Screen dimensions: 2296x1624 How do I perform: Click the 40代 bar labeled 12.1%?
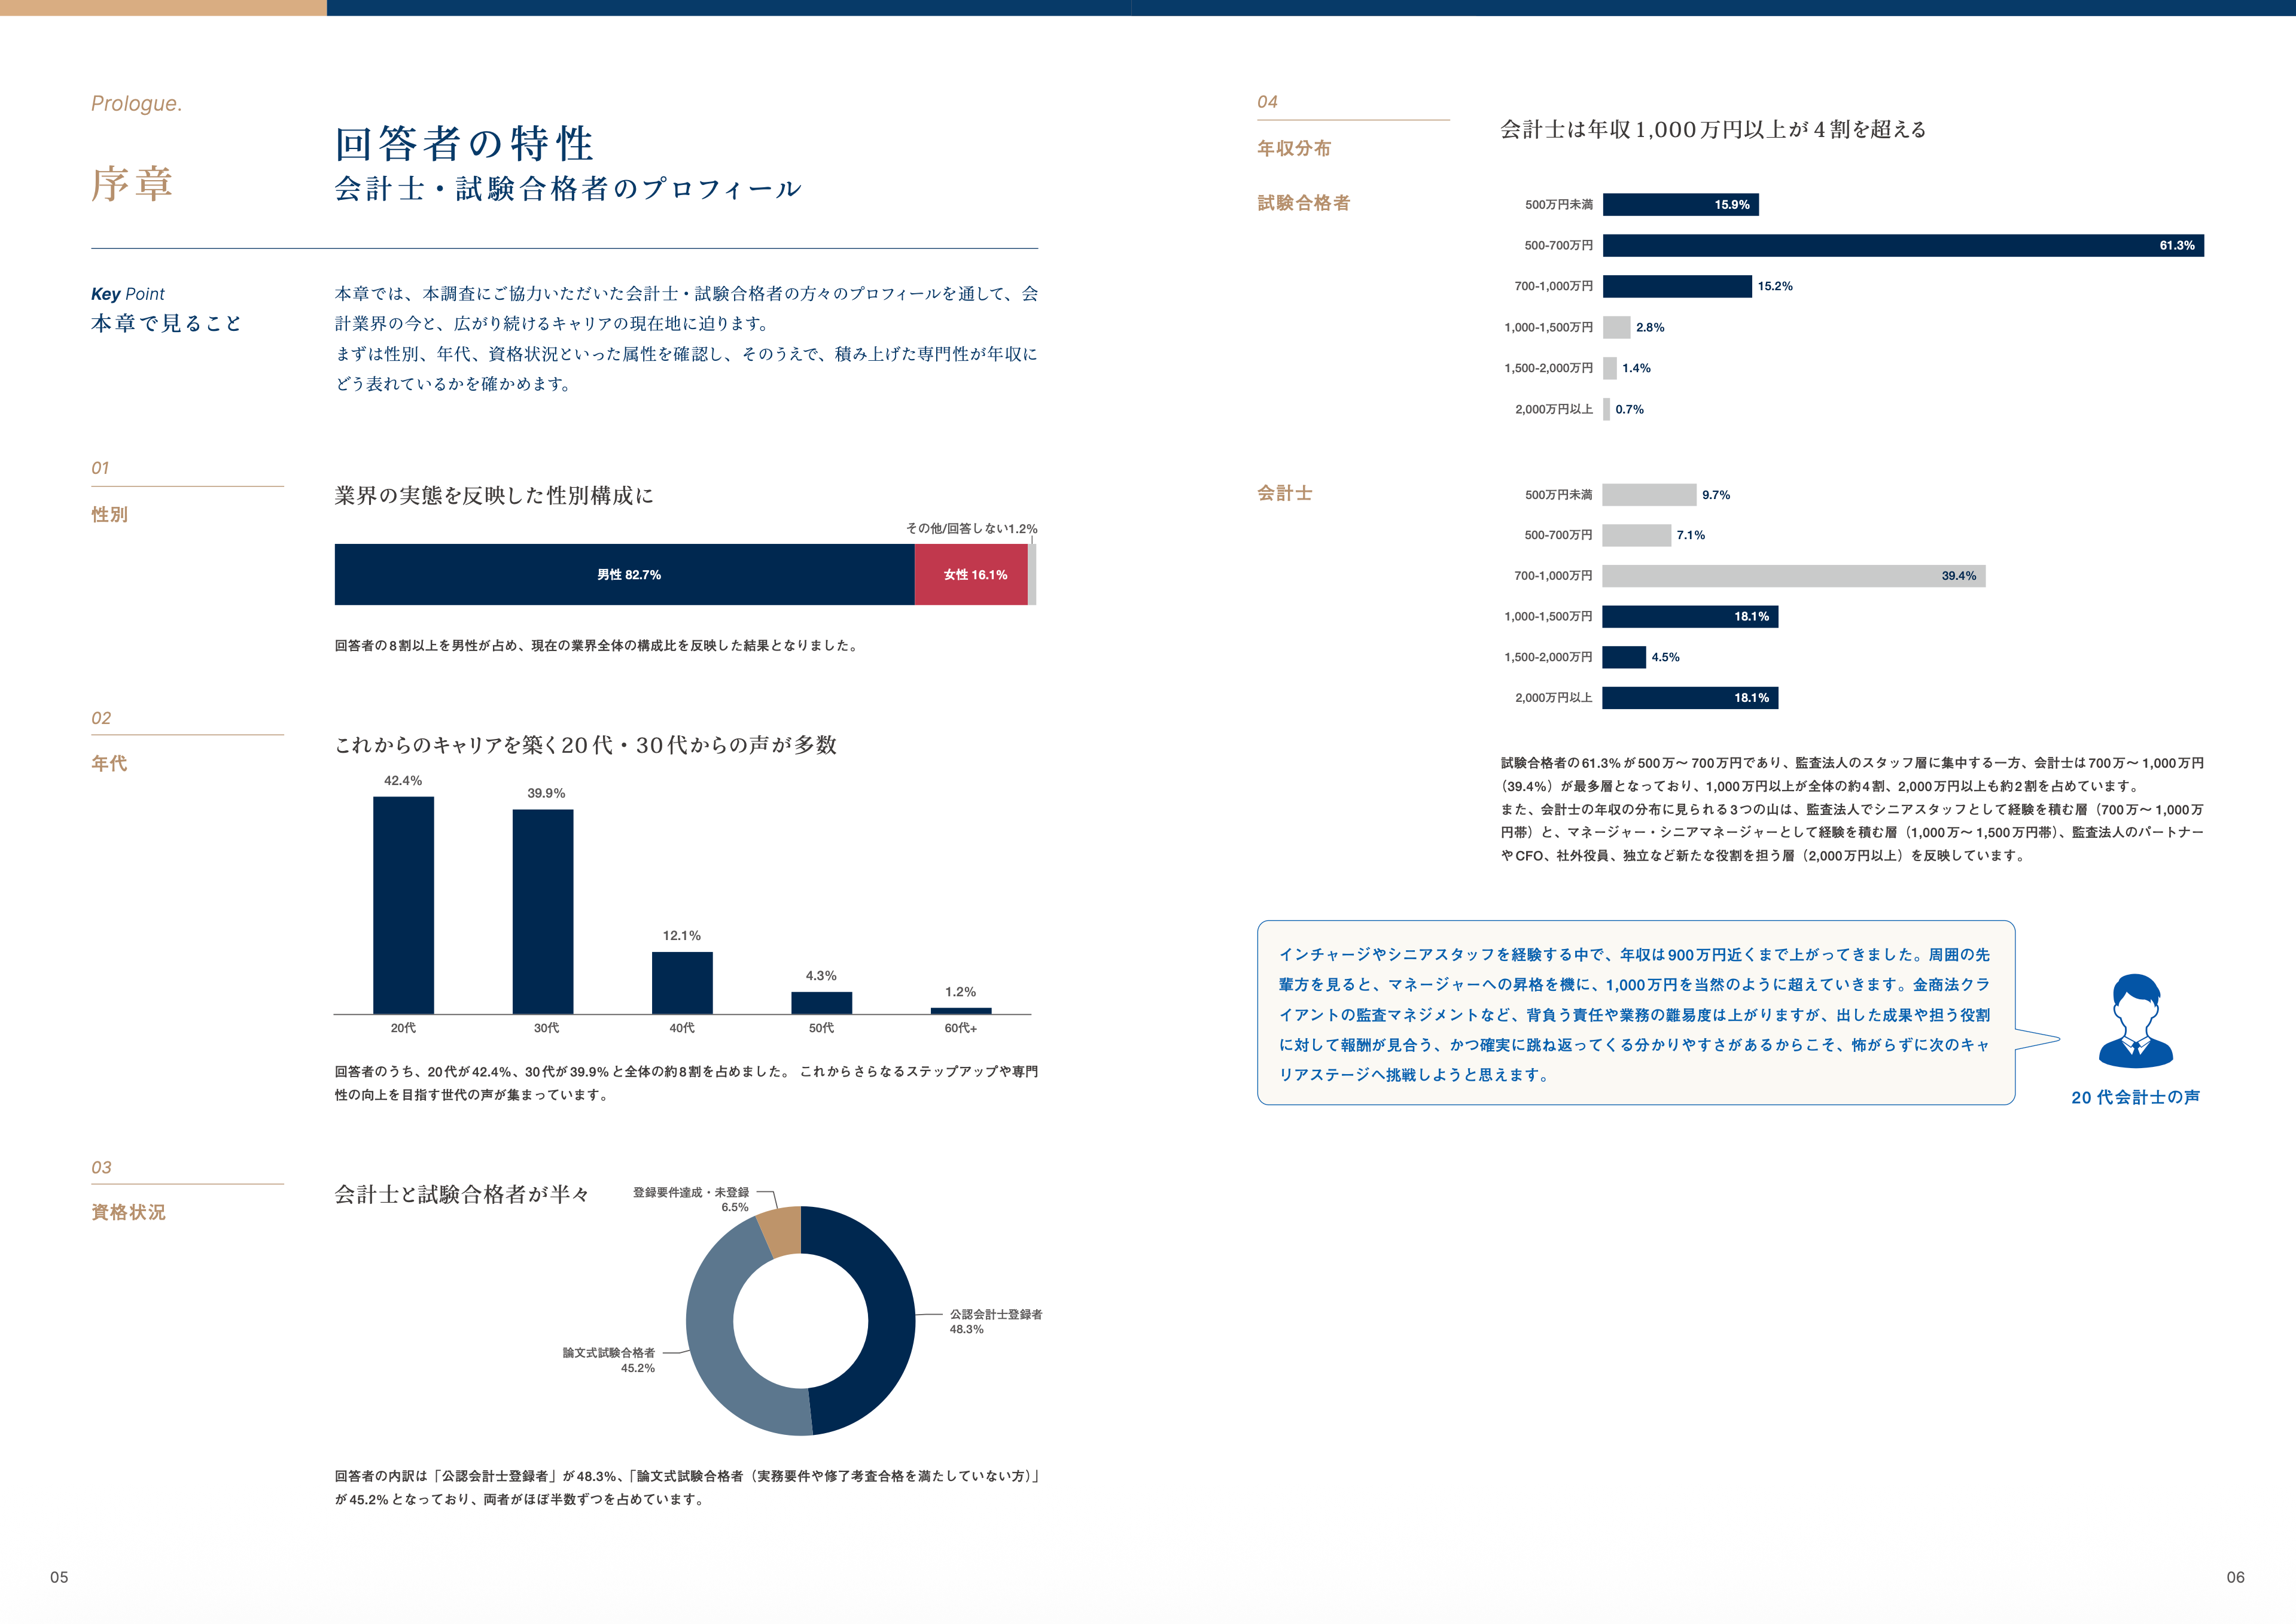(x=682, y=983)
